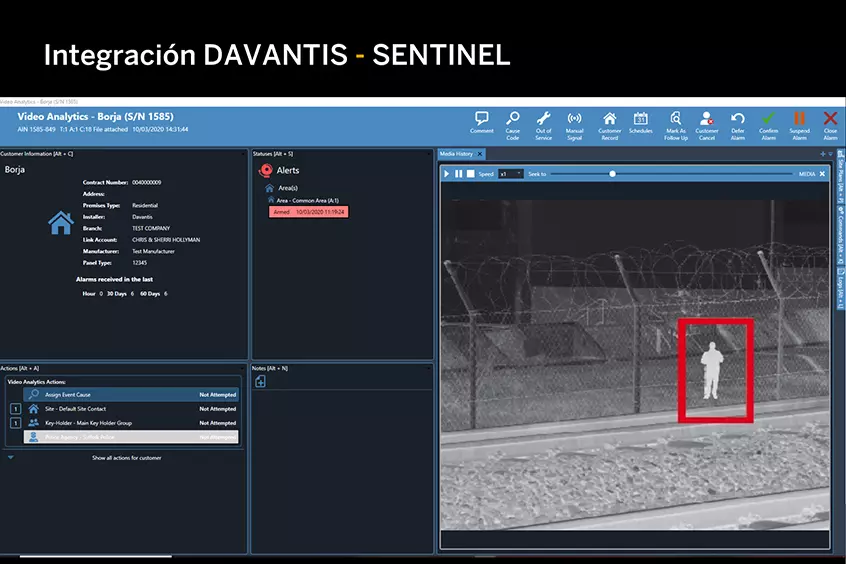
Task: Click the thermal video frame preview
Action: [635, 365]
